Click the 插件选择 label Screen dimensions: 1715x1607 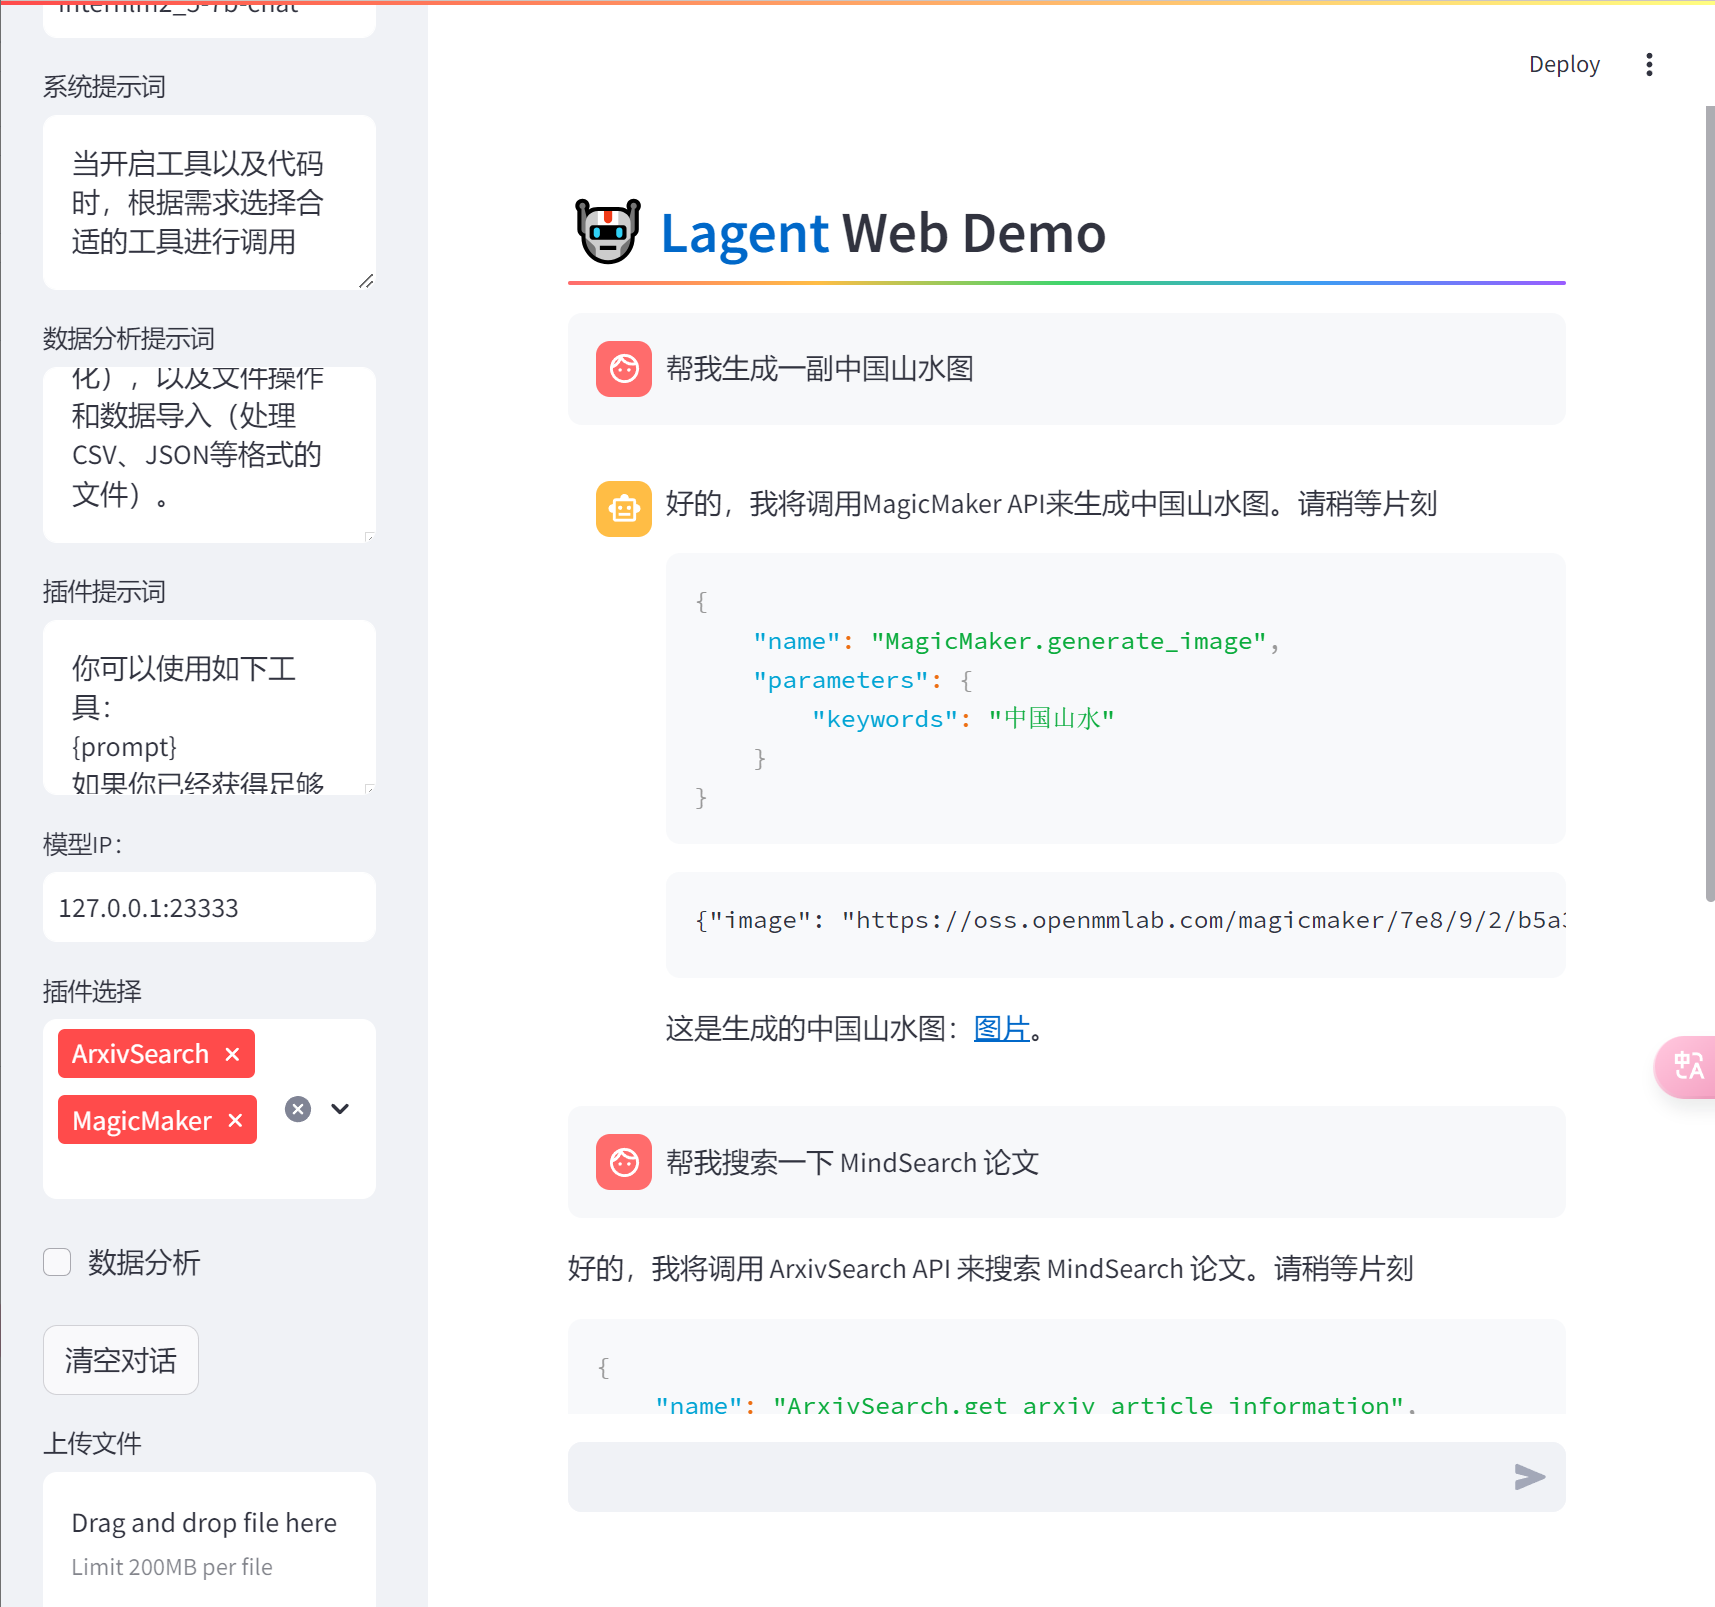(x=92, y=991)
